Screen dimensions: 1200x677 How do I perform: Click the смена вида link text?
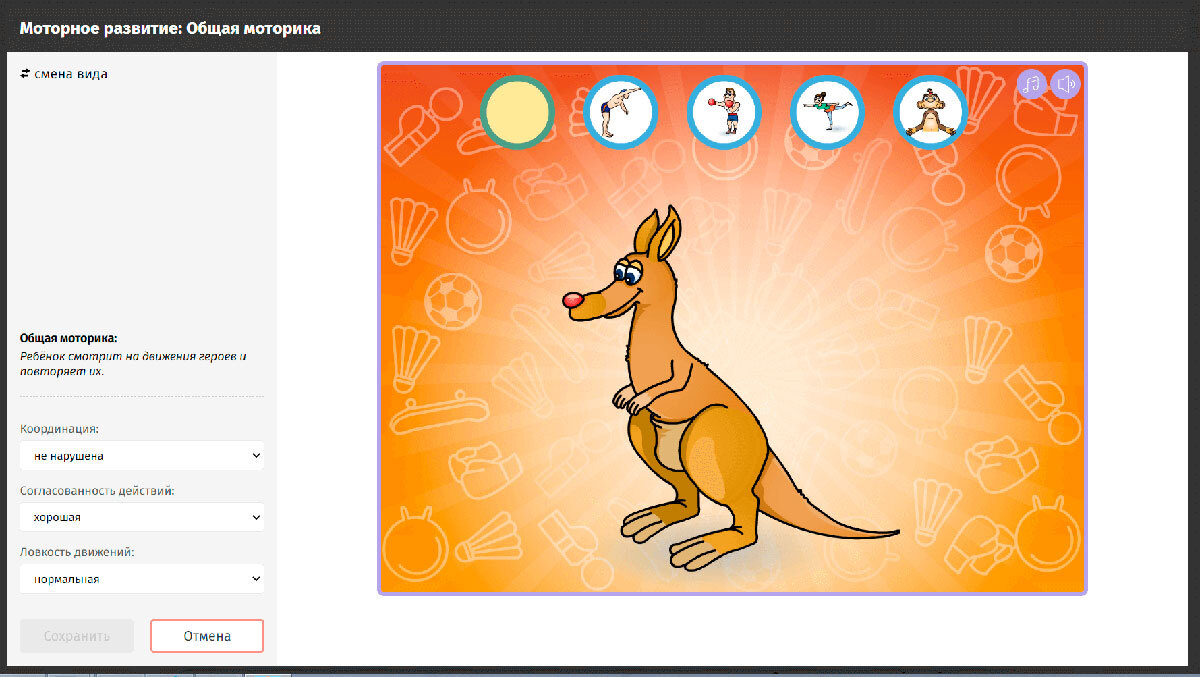pos(71,74)
